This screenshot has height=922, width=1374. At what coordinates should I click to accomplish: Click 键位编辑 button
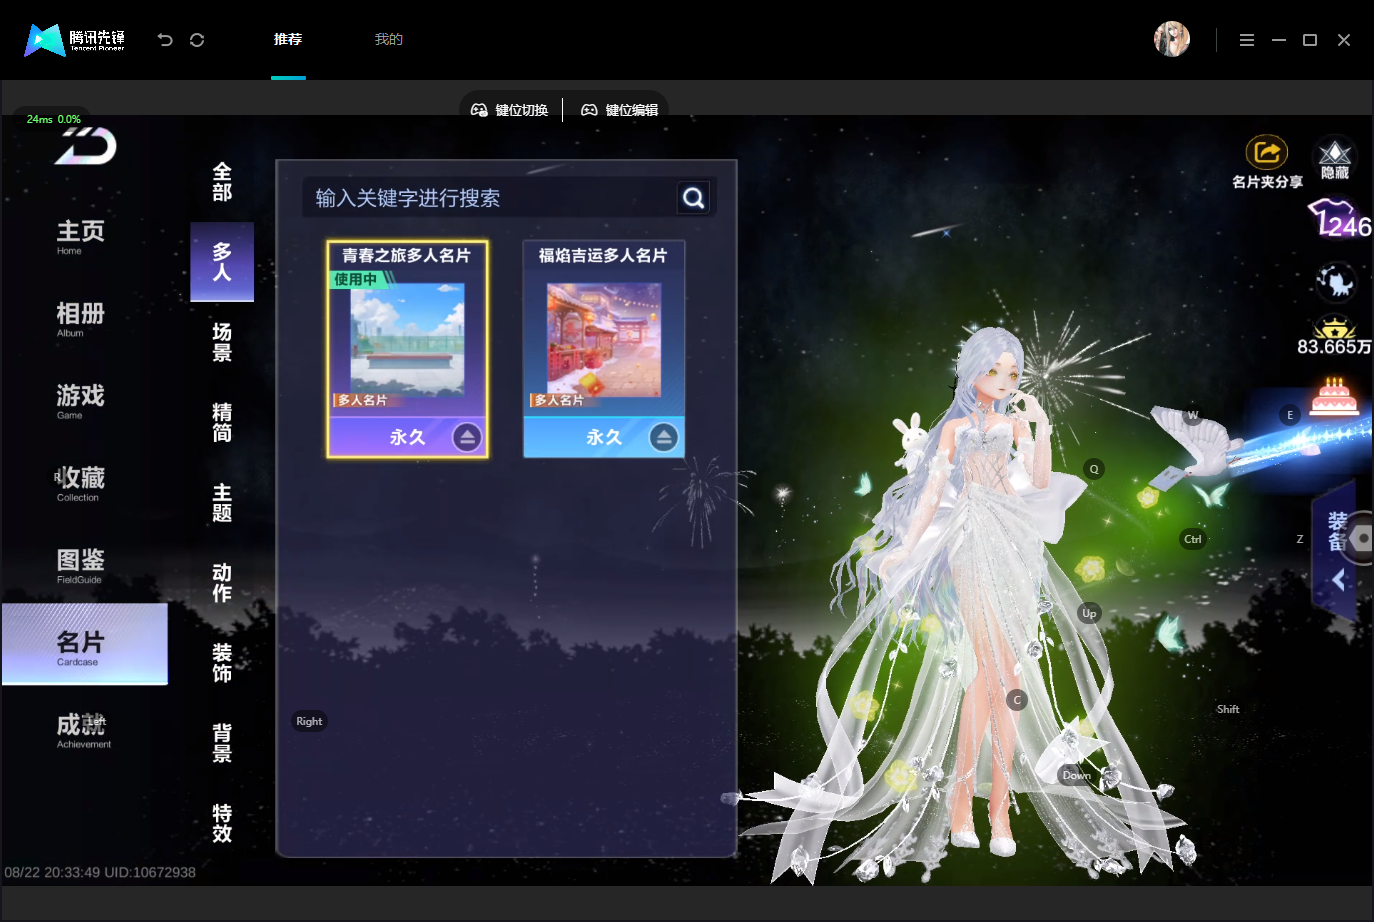click(x=620, y=110)
